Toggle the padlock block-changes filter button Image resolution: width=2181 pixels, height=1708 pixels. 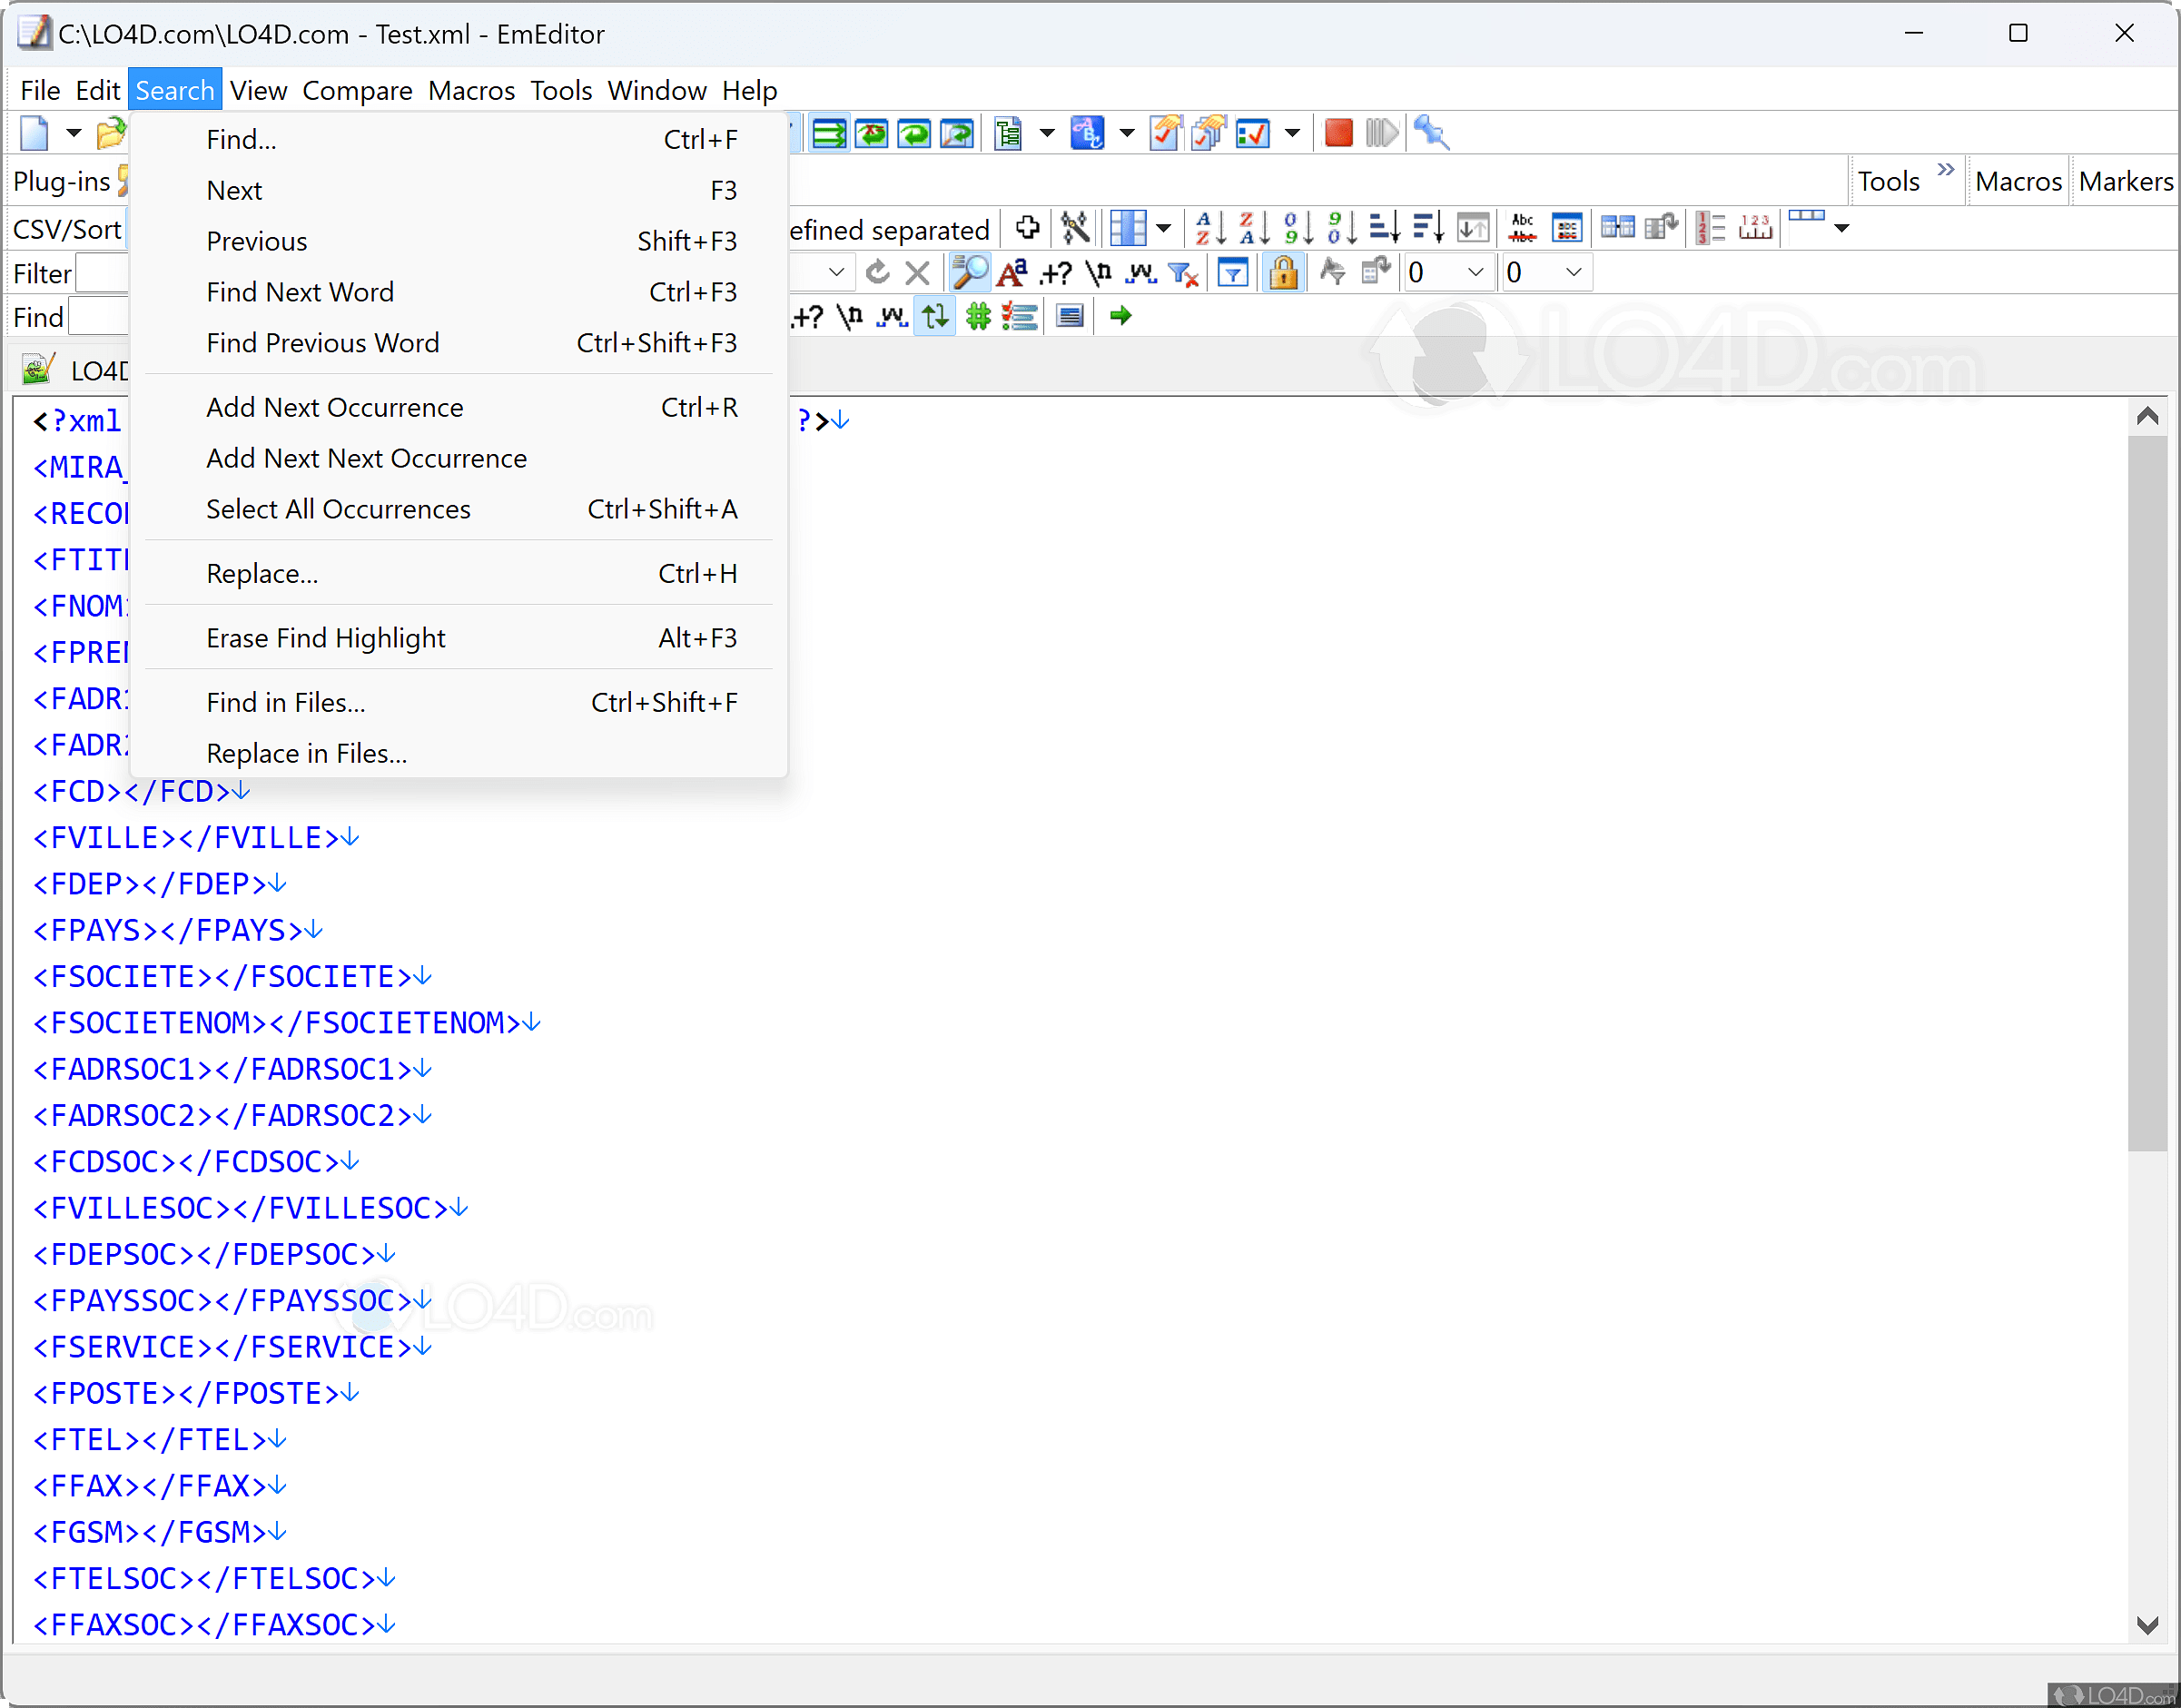(1283, 273)
